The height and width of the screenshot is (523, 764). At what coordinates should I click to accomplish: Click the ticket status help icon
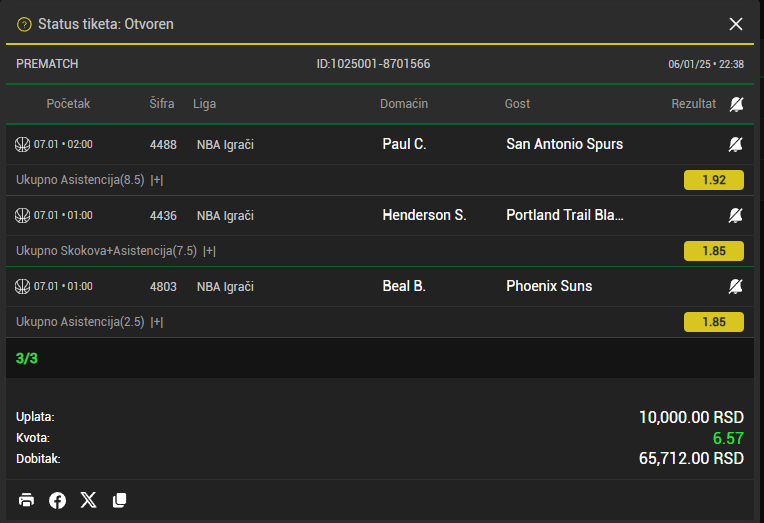point(24,24)
